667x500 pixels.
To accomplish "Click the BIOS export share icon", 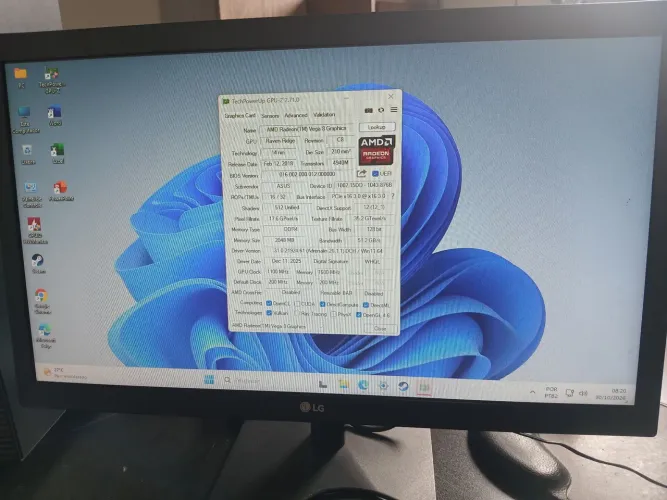I will tap(361, 173).
